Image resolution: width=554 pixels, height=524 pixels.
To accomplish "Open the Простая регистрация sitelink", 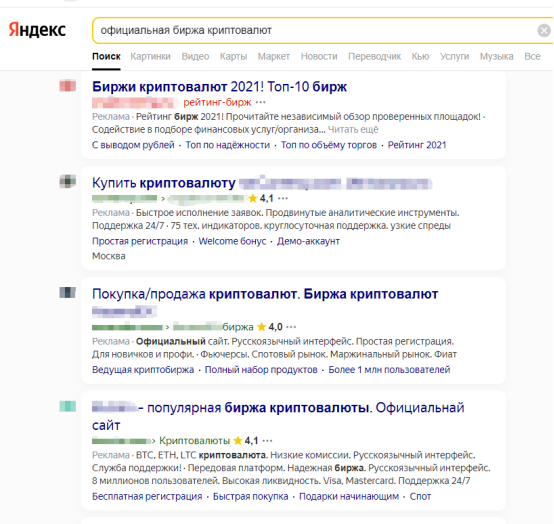I will coord(140,241).
